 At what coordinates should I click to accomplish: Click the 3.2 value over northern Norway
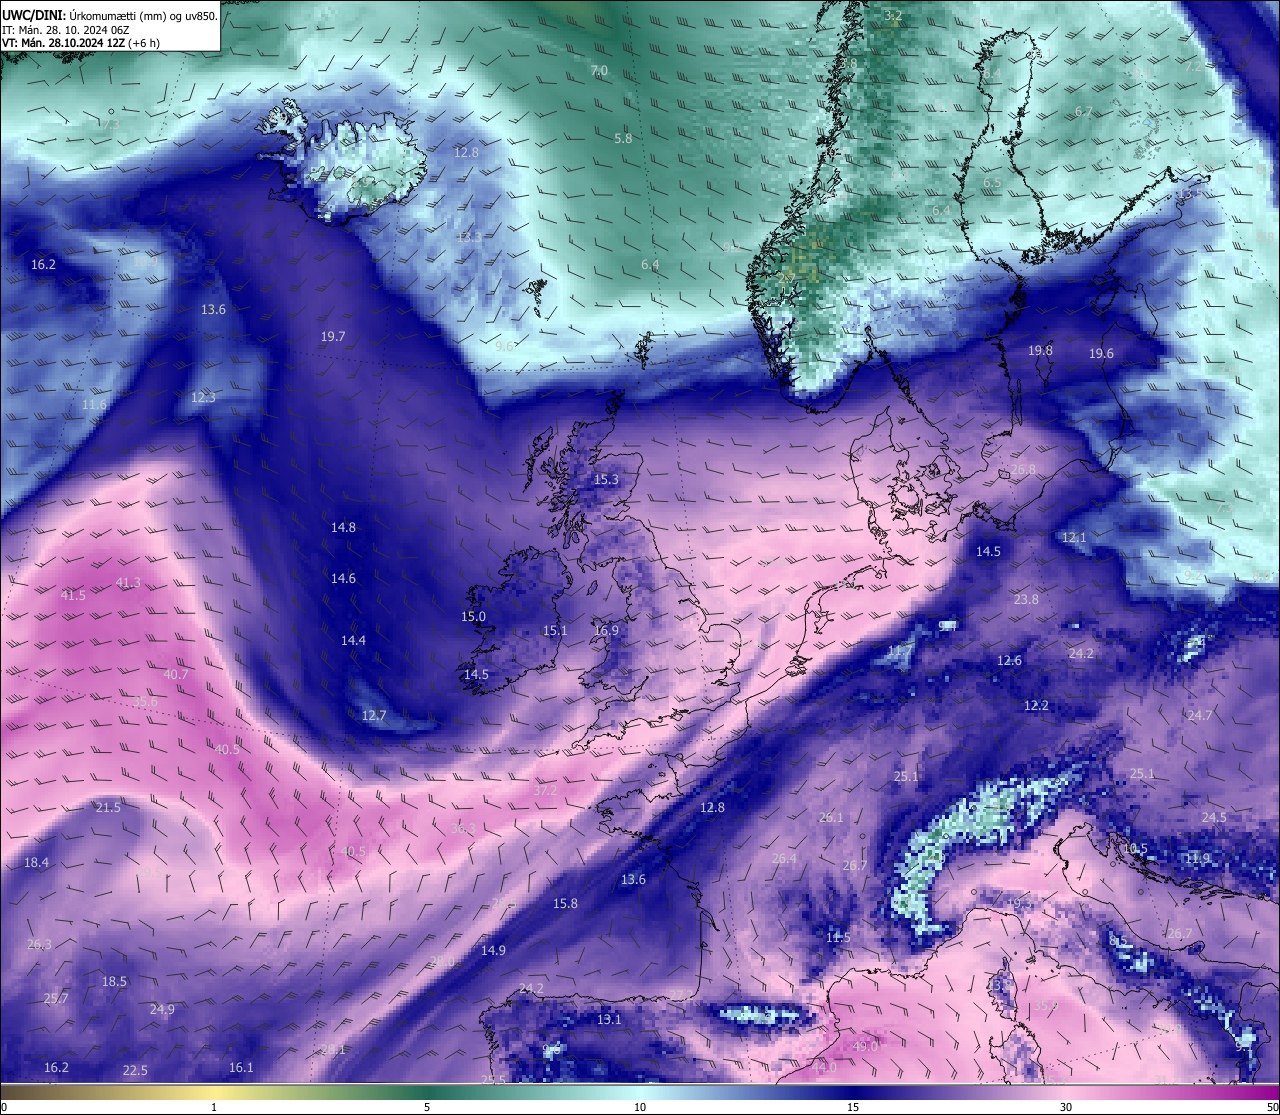pos(894,15)
